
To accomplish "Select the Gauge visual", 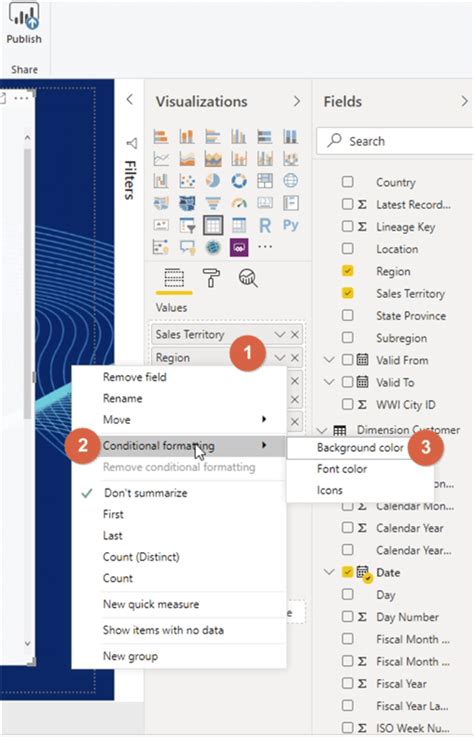I will coord(239,203).
